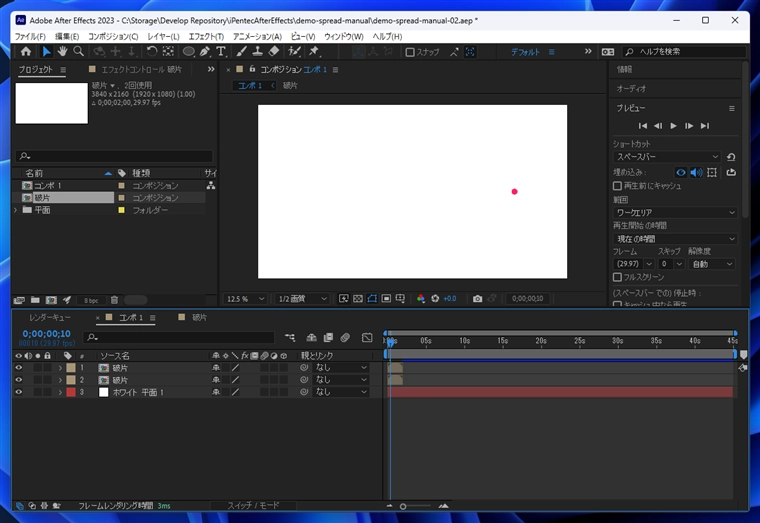Screen dimensions: 760x523
Task: Select the Clone Stamp tool
Action: point(257,51)
